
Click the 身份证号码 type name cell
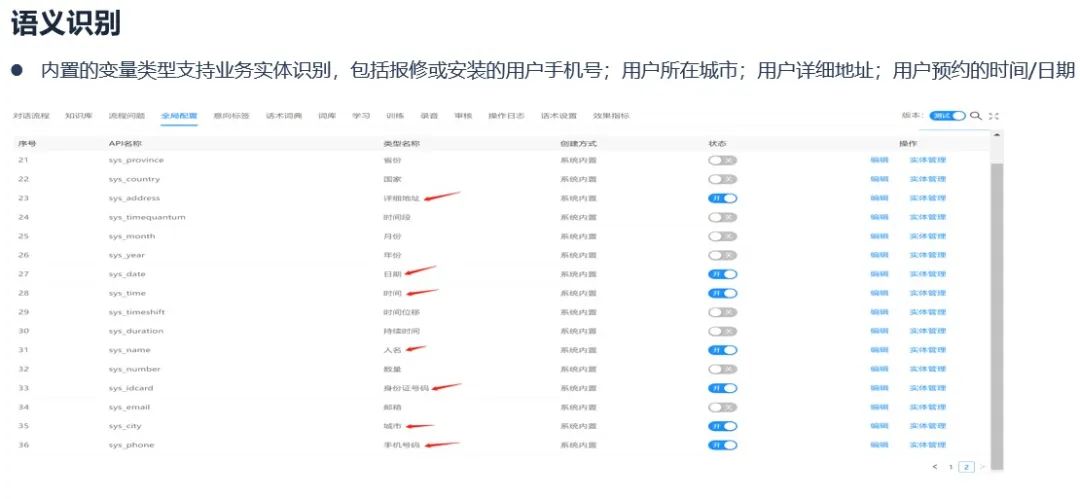coord(406,388)
